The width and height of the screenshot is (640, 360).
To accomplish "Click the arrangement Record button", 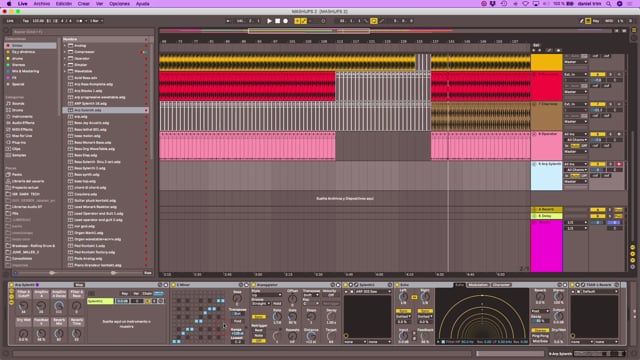I will (286, 21).
